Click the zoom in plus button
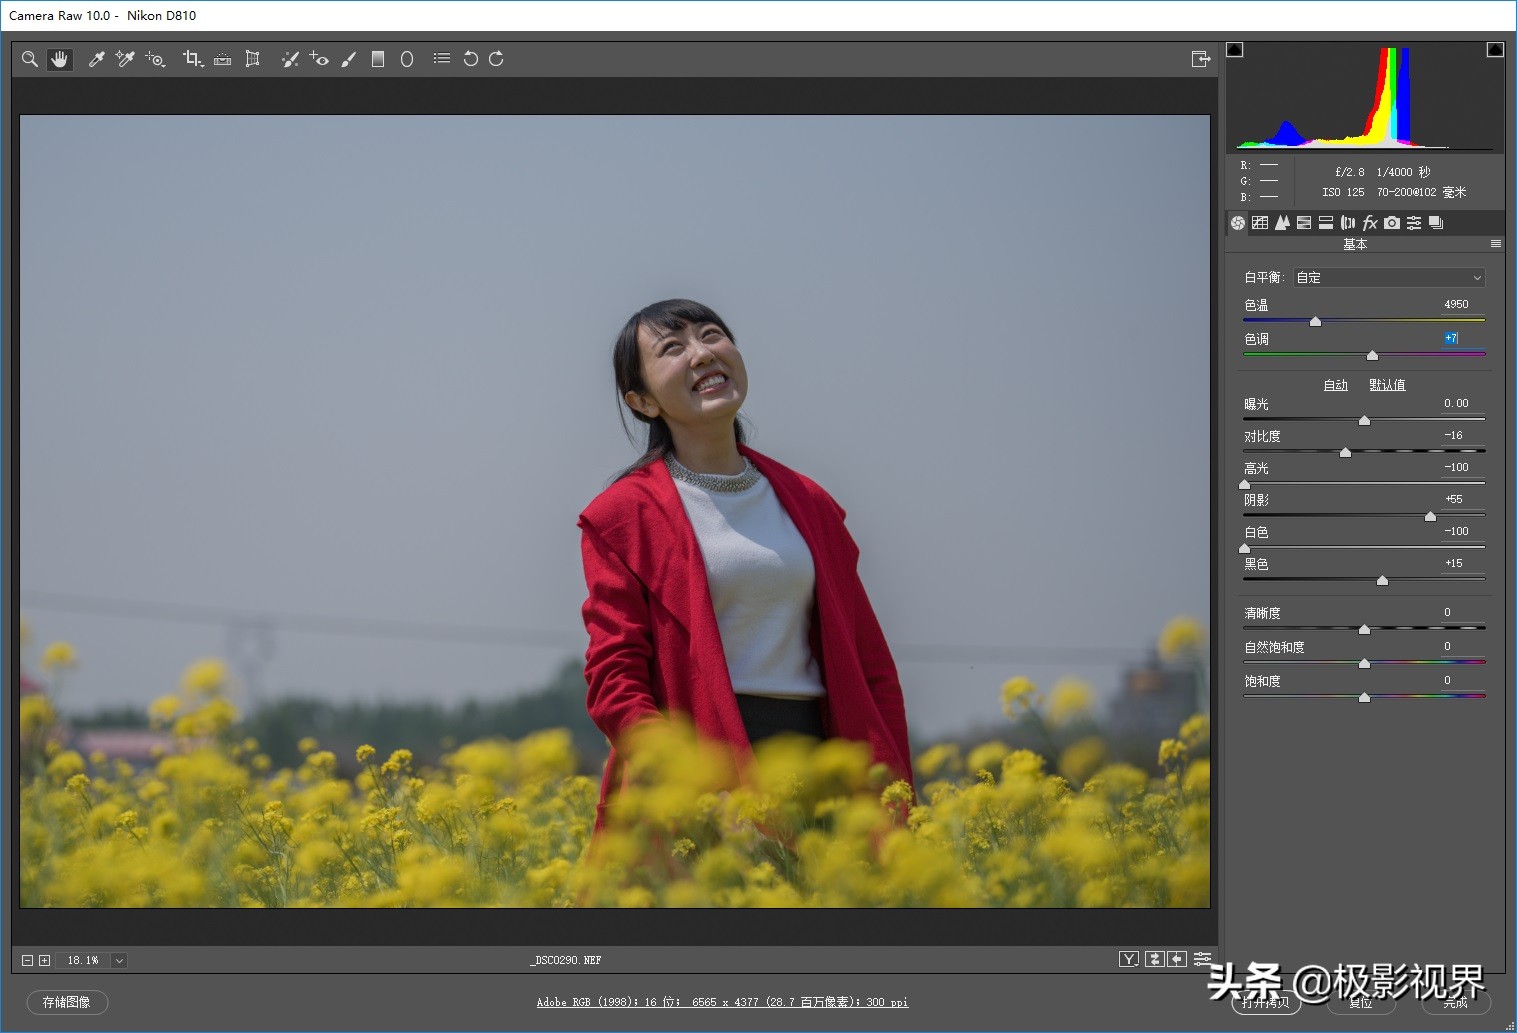This screenshot has height=1033, width=1517. click(x=44, y=960)
